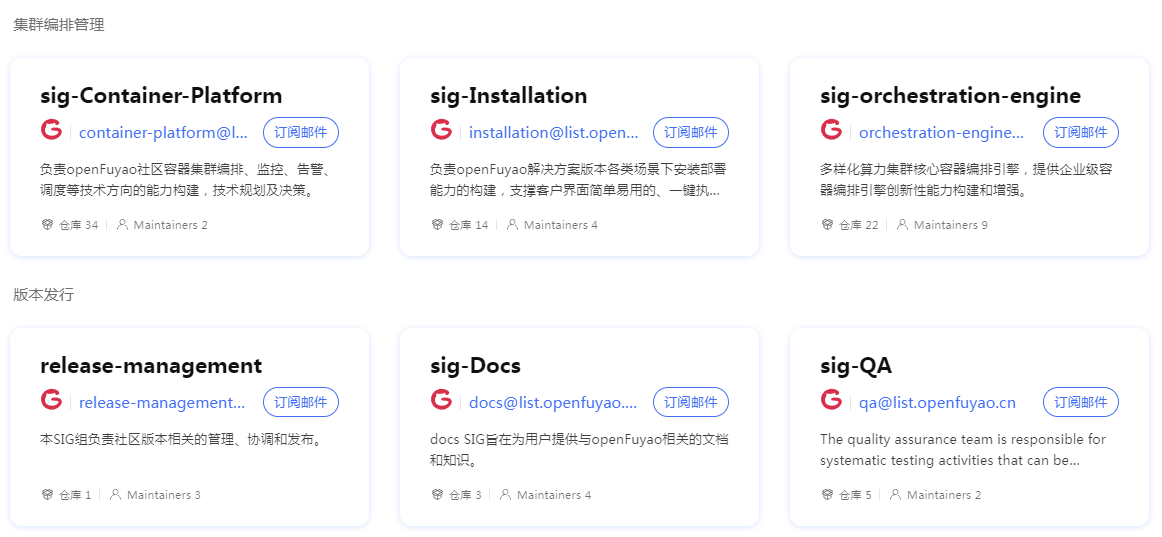Click 订阅邮件 on release-management card
Viewport: 1162px width, 537px height.
(x=301, y=402)
